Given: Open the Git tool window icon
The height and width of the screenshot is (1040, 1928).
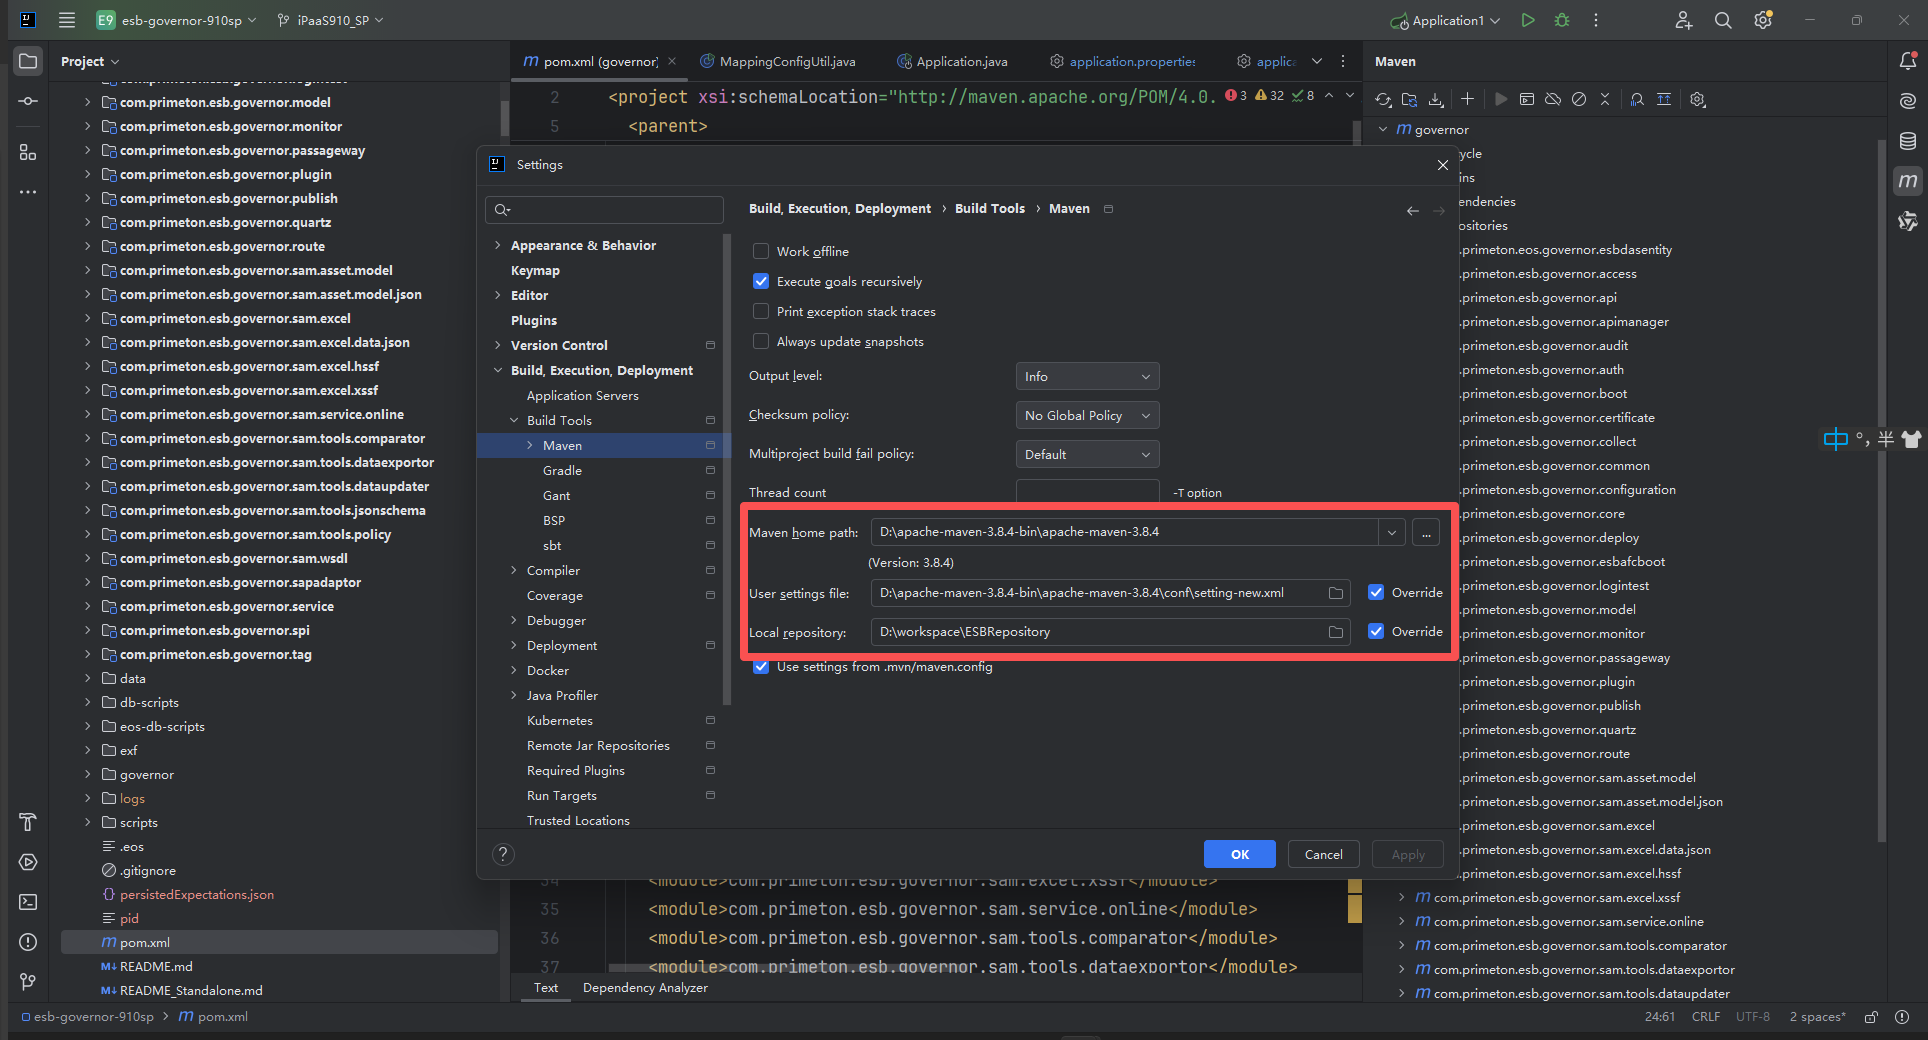Looking at the screenshot, I should (x=28, y=982).
